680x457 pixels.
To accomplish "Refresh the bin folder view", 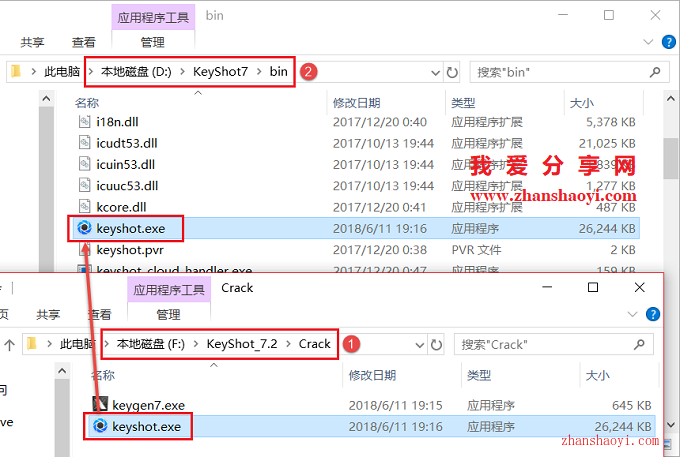I will click(x=452, y=72).
